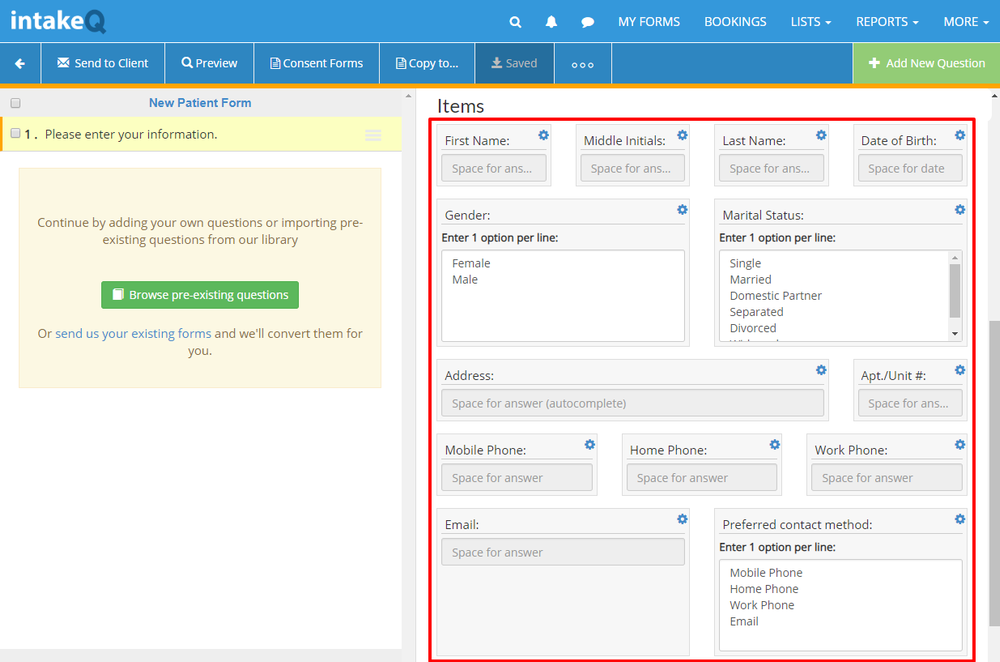Follow the 'send us your existing forms' link

pyautogui.click(x=133, y=334)
